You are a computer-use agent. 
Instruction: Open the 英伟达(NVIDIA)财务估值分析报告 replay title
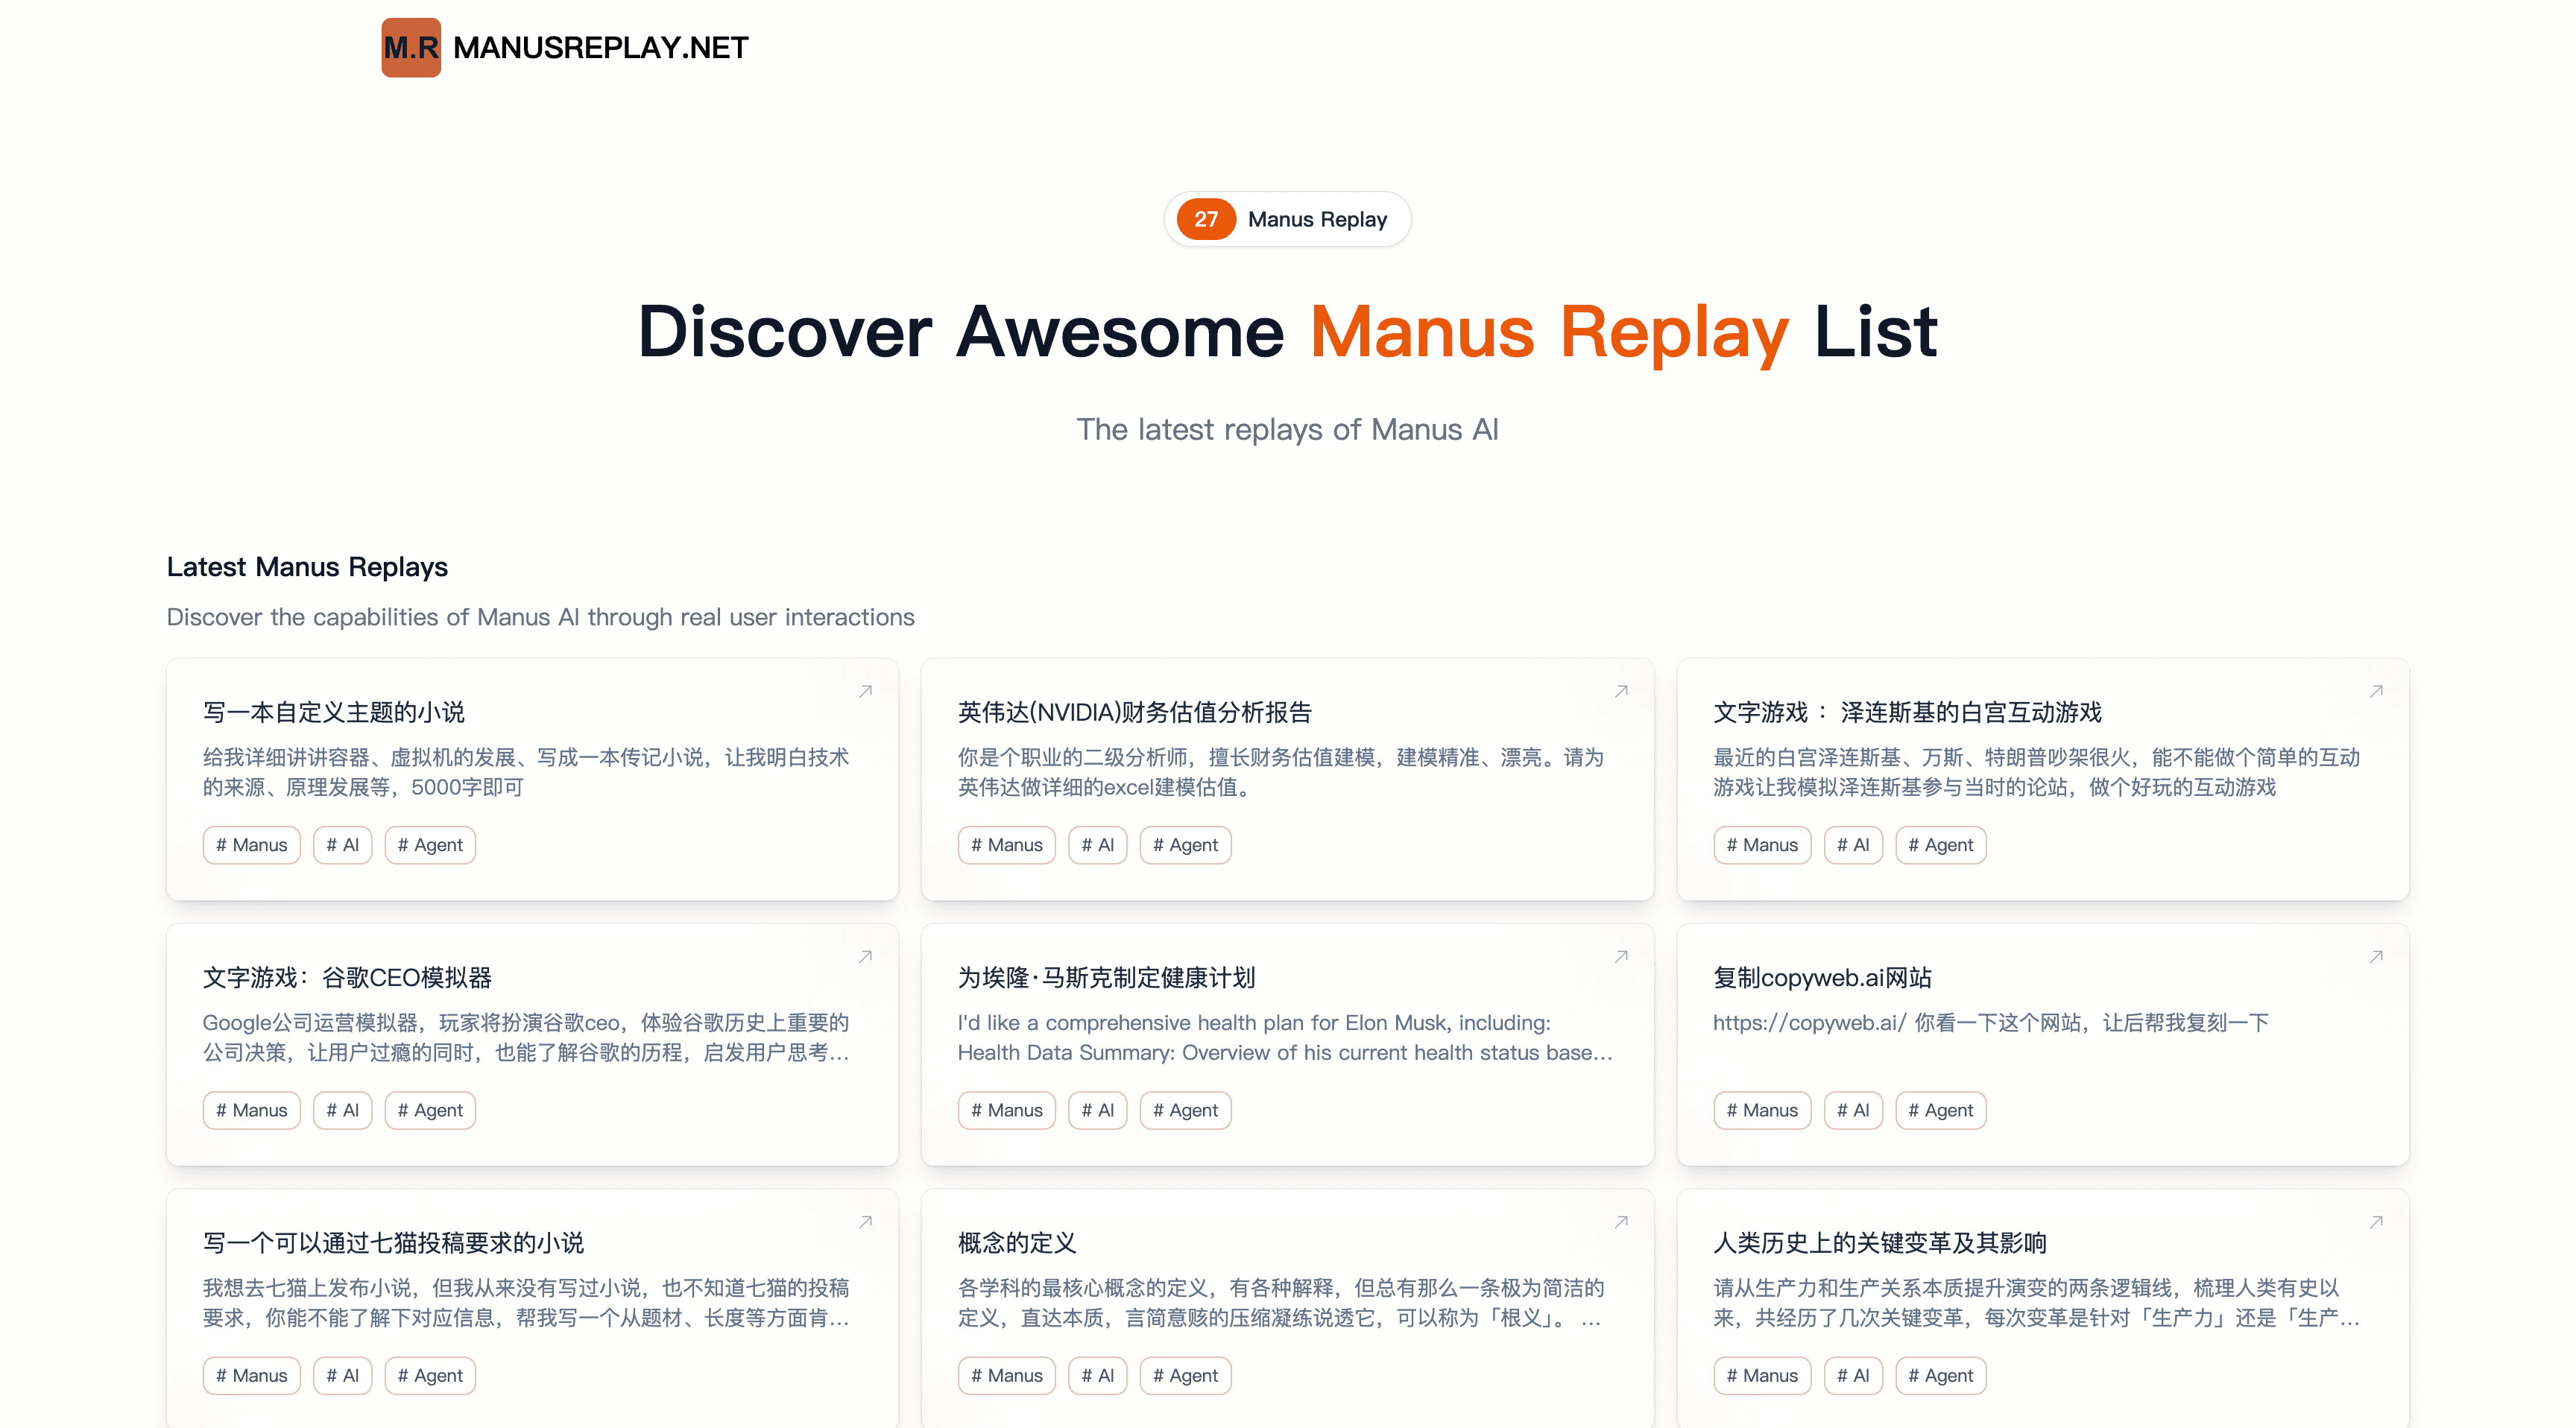point(1134,712)
